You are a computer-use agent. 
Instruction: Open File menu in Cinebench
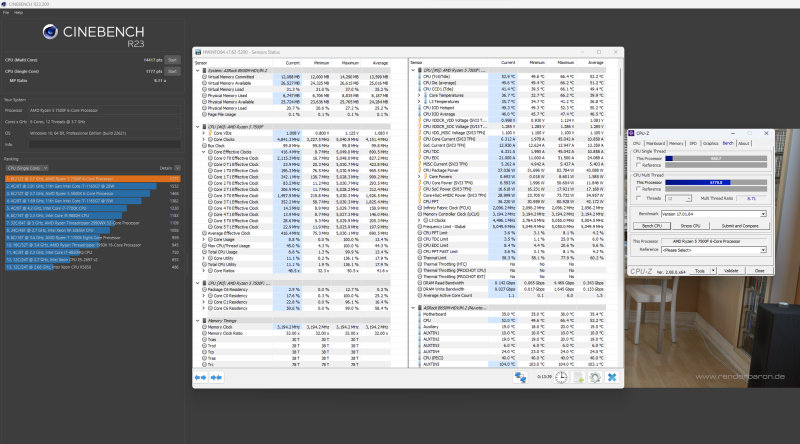pos(6,12)
